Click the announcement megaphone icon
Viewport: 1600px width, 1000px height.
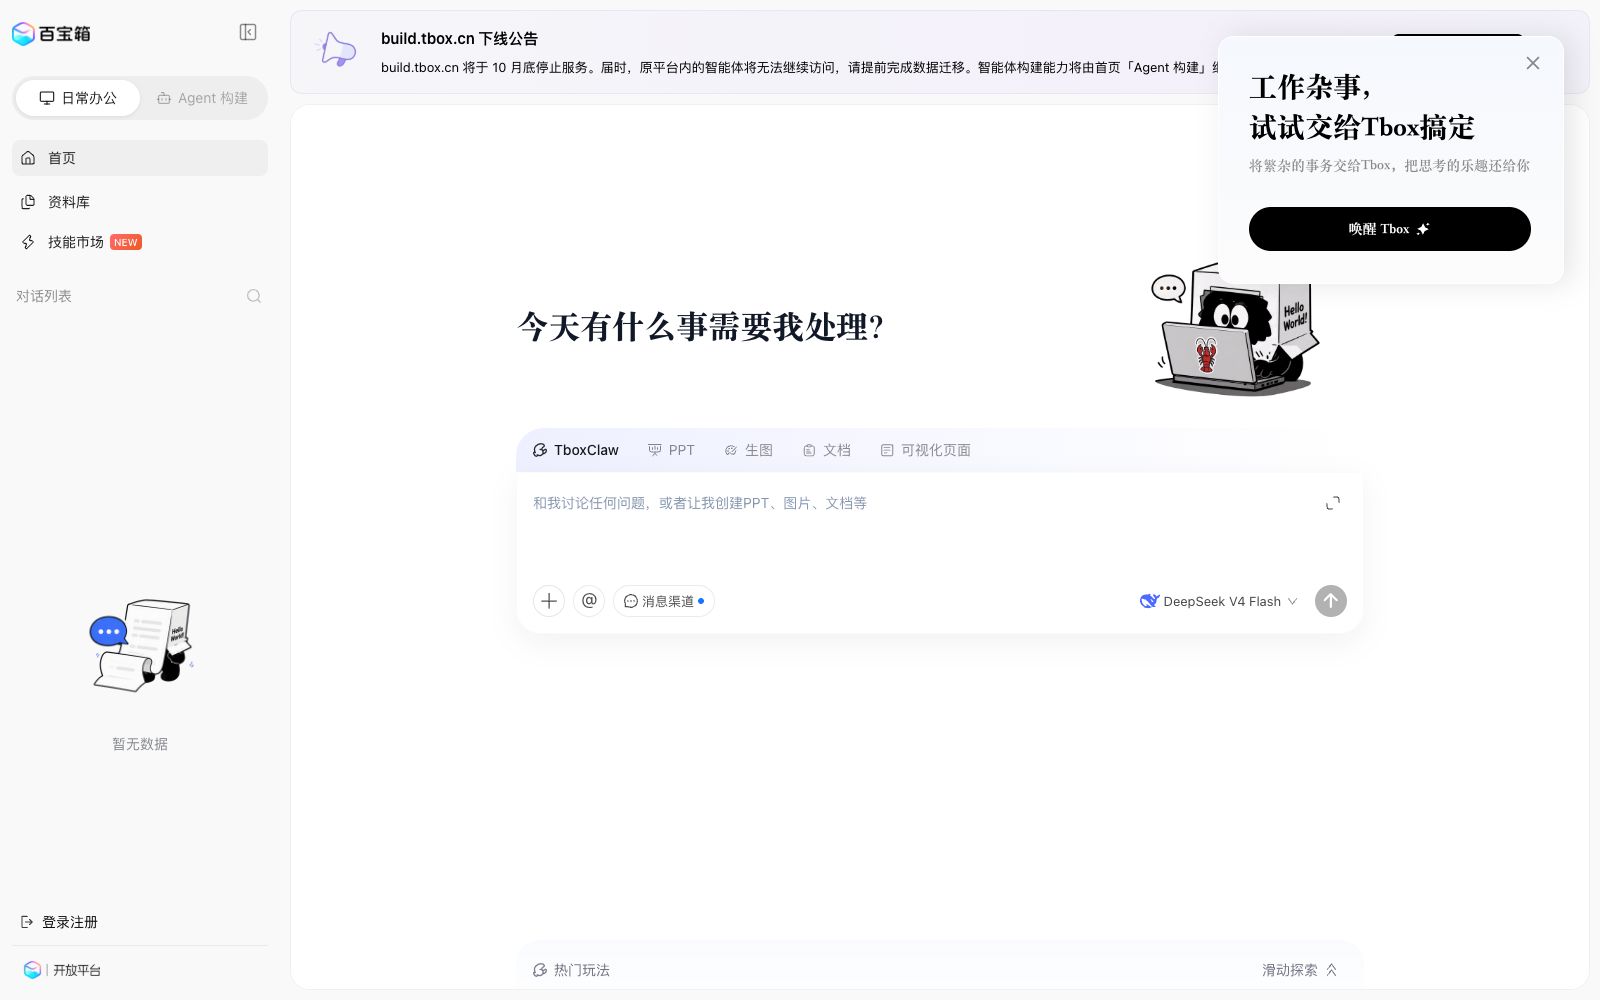click(x=336, y=49)
